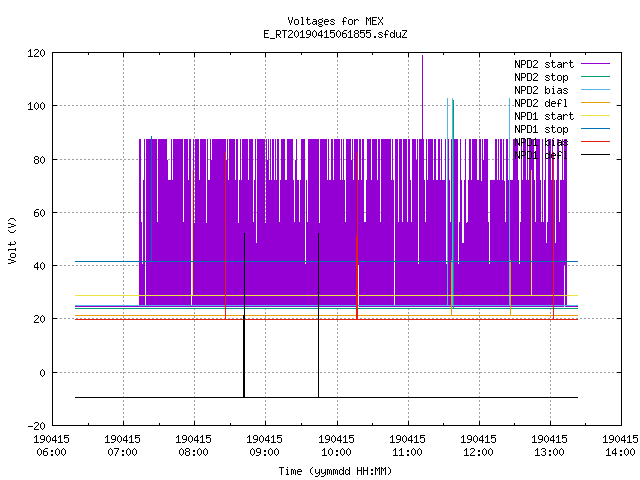Click the 100 y-axis tick label
The width and height of the screenshot is (640, 480).
point(36,106)
